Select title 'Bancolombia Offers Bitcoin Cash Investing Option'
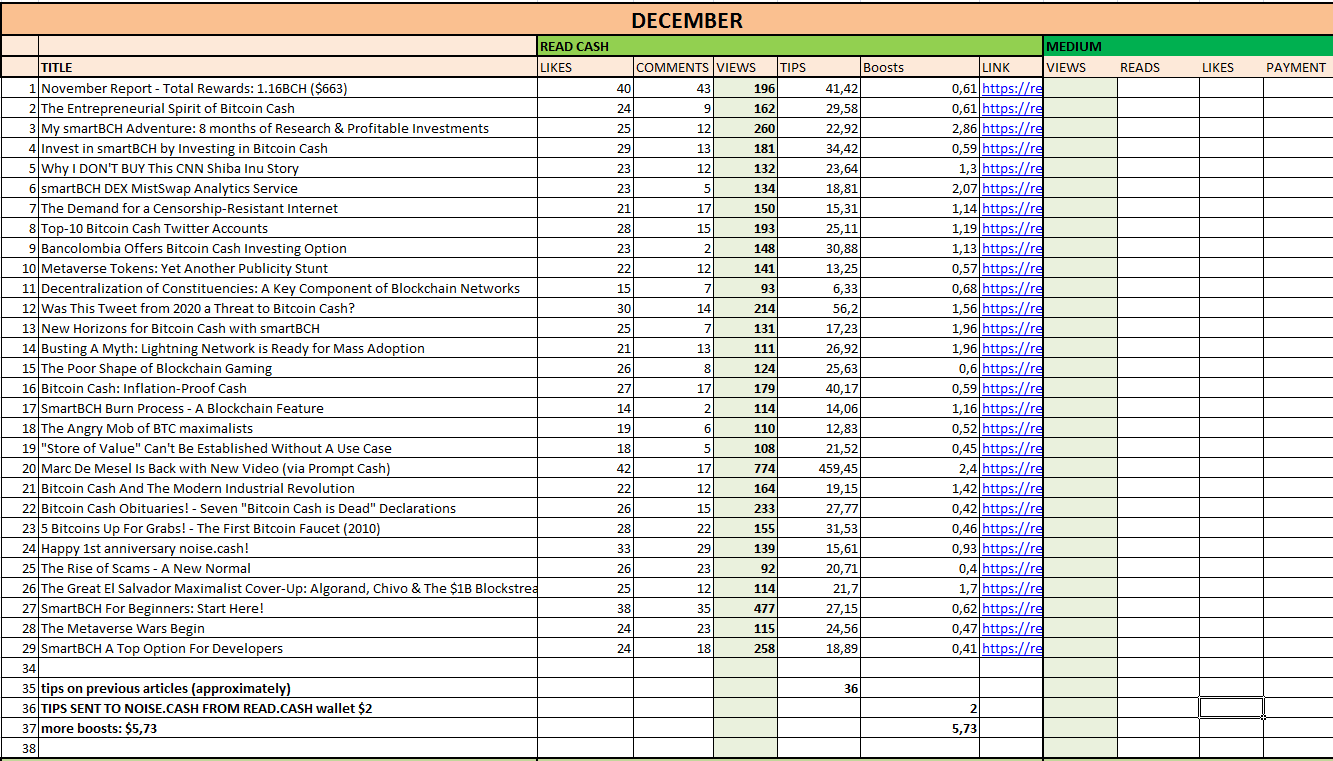 pos(288,248)
